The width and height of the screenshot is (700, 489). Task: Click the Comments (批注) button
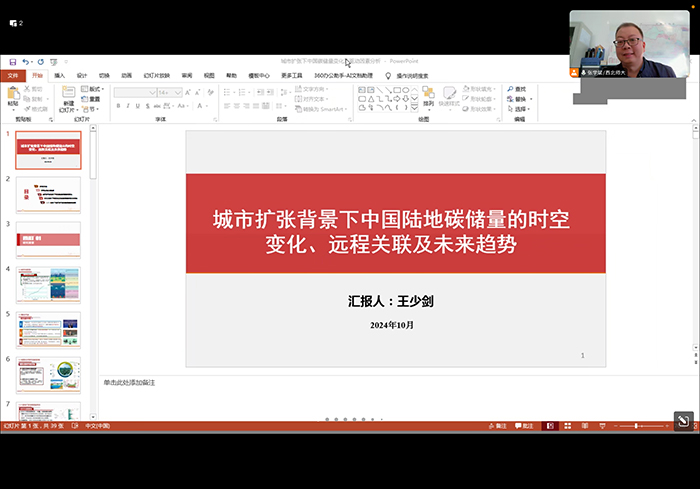(524, 426)
